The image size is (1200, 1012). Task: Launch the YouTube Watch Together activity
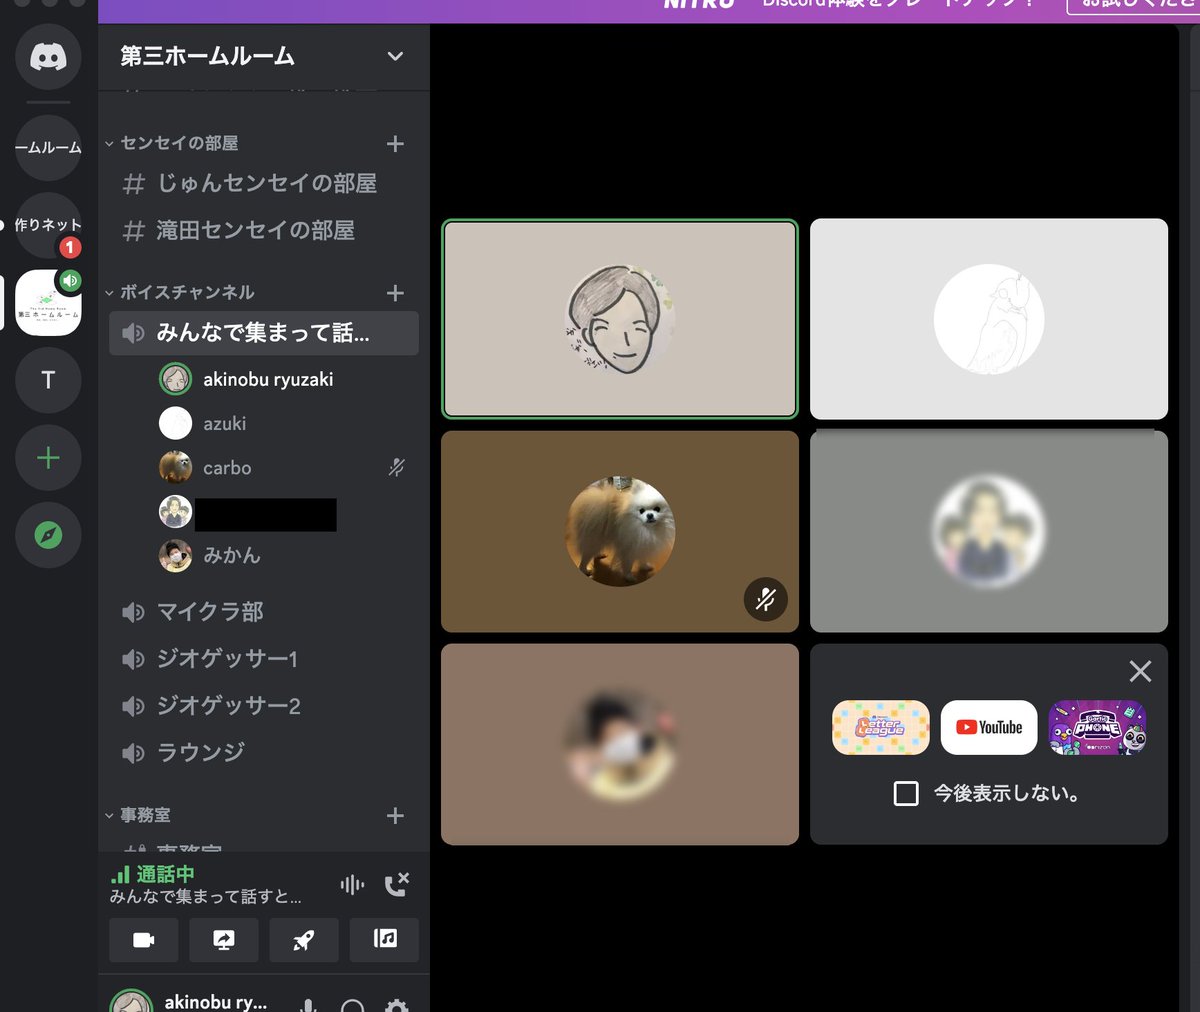point(988,728)
